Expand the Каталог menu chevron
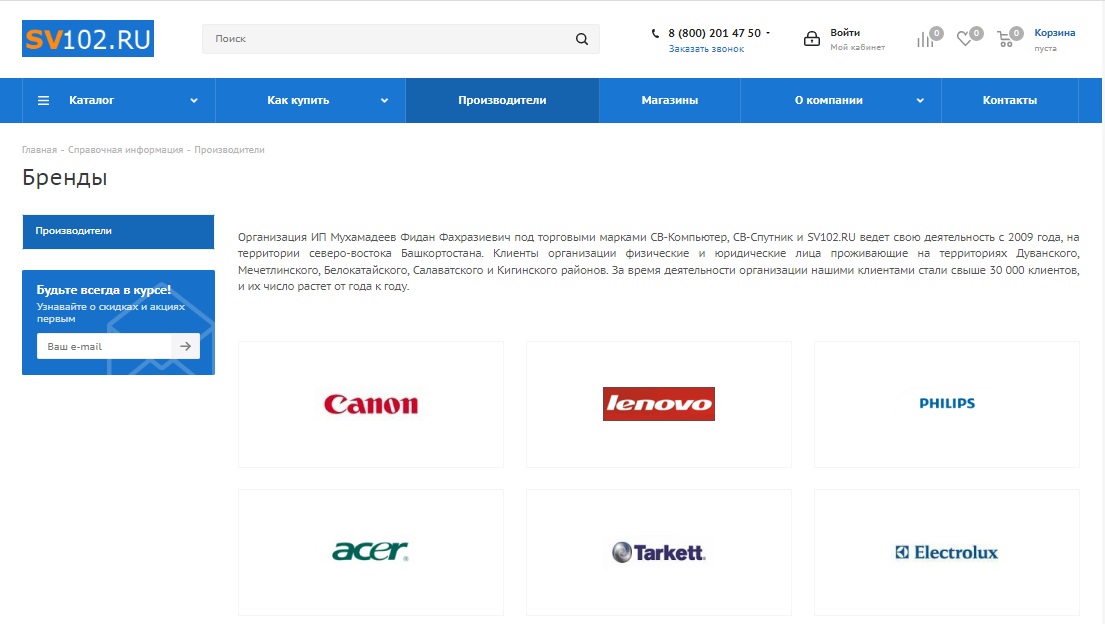The image size is (1105, 624). click(x=194, y=101)
